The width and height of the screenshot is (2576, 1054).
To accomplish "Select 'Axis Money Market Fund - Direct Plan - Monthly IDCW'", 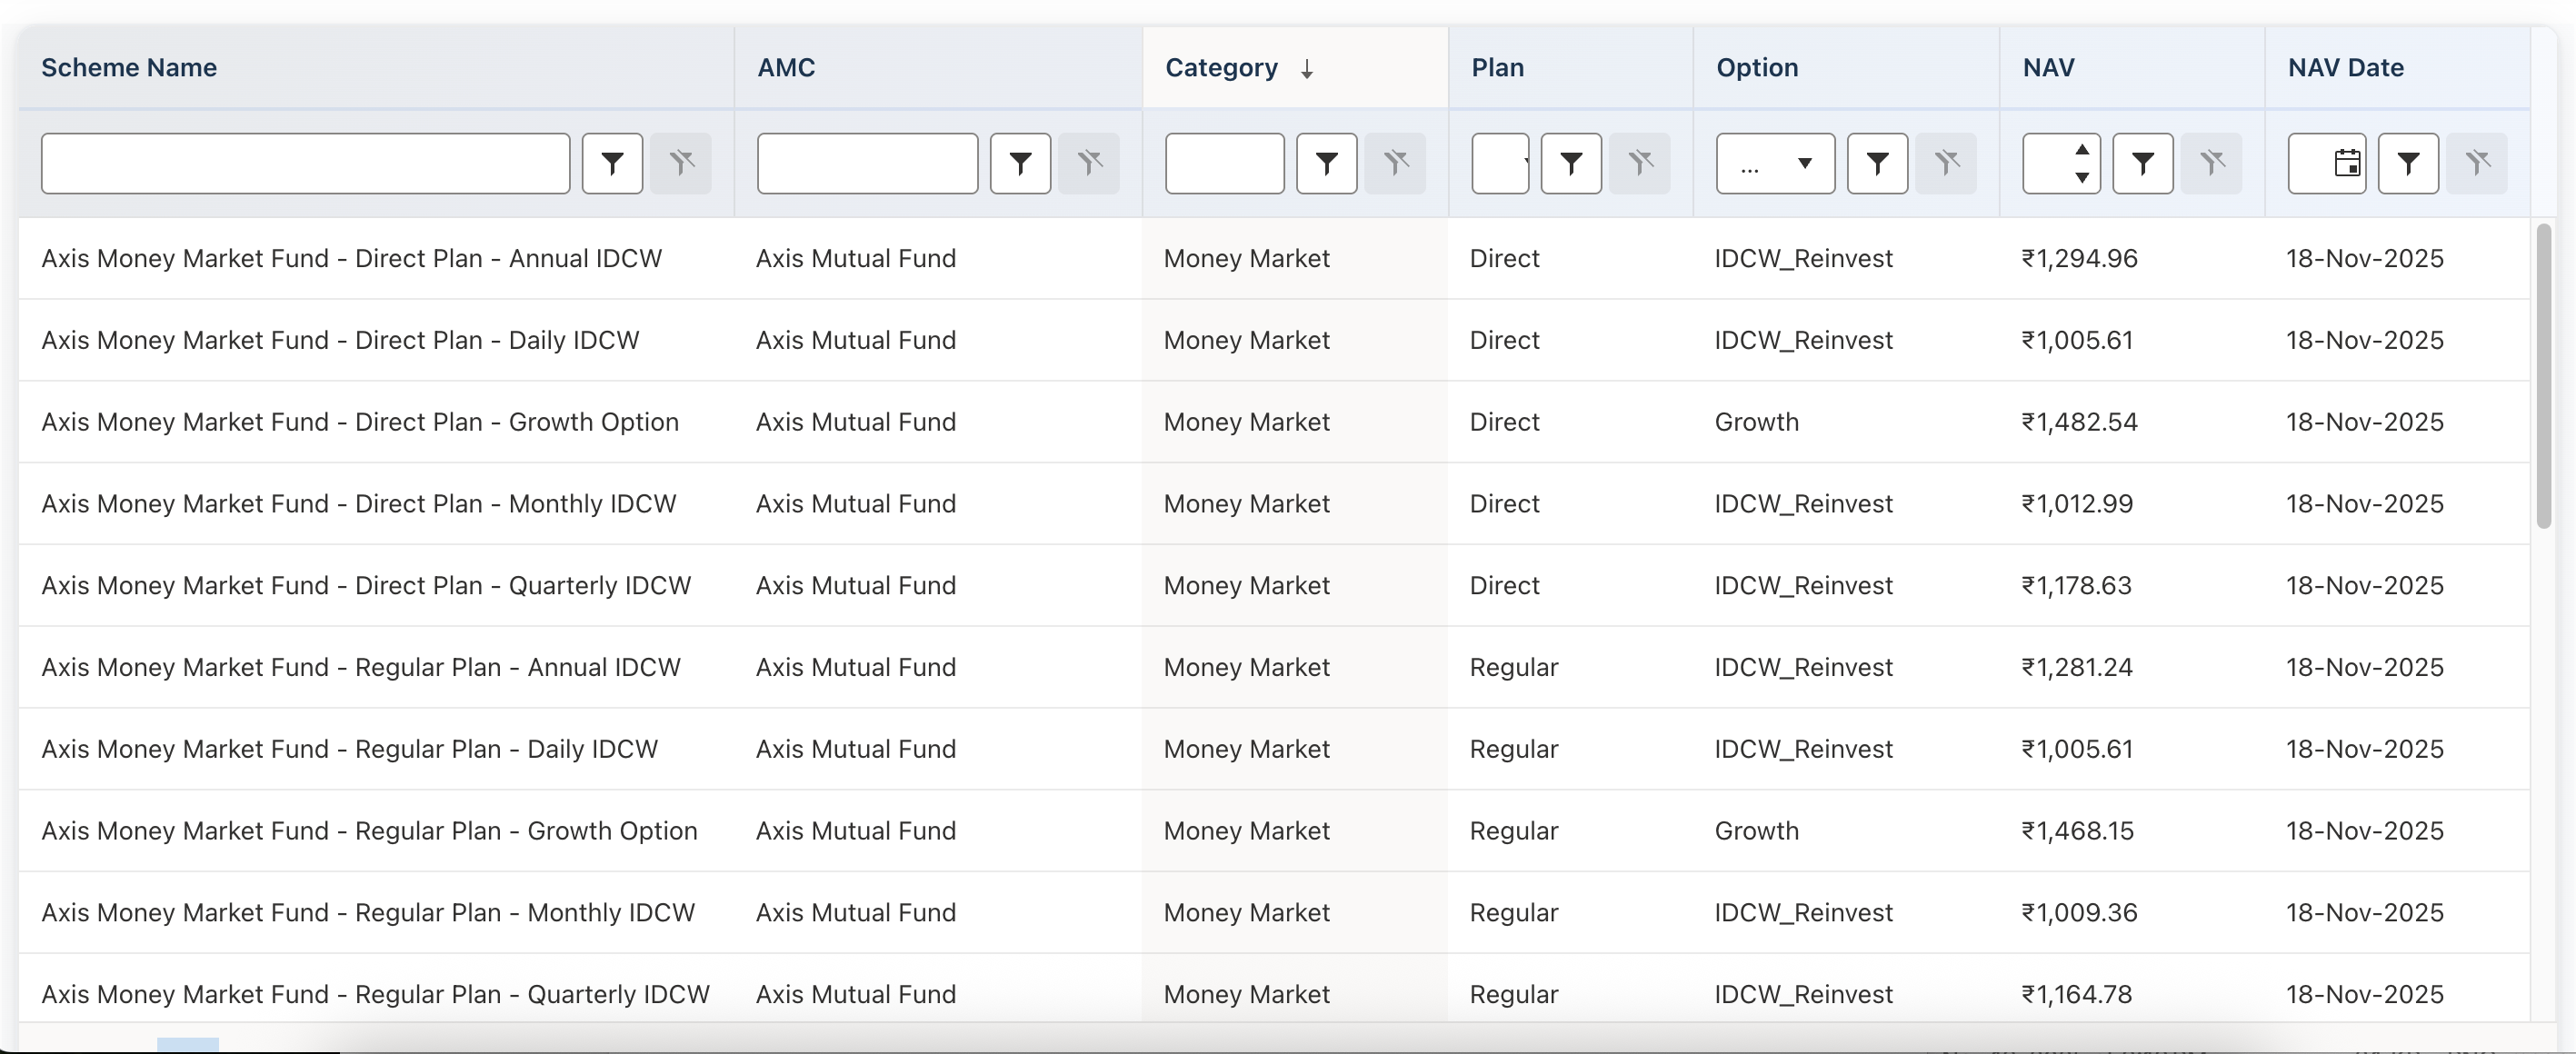I will point(358,504).
